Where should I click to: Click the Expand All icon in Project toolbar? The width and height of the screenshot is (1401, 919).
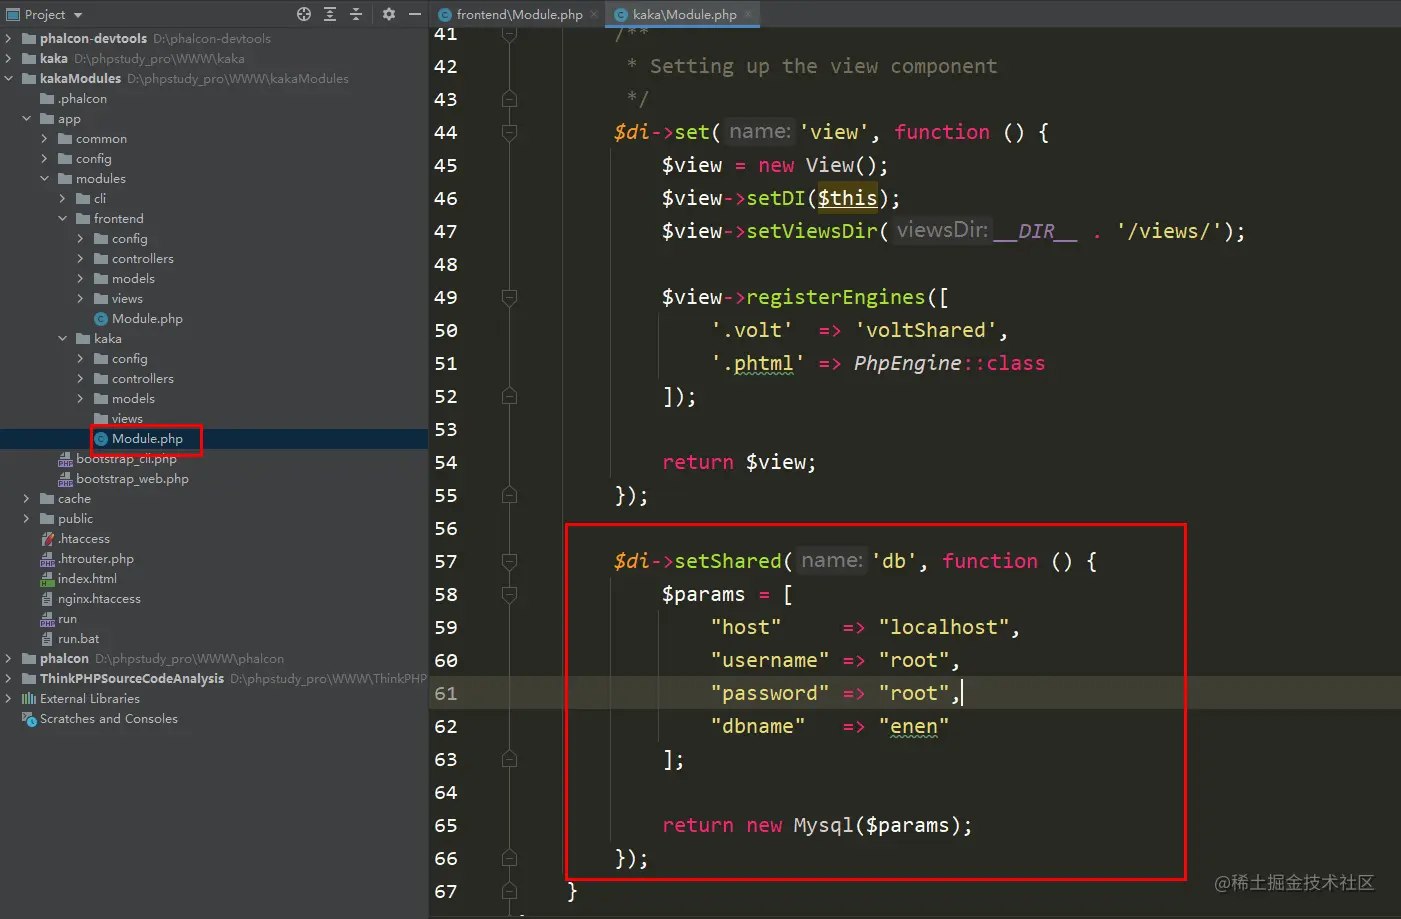pos(330,14)
